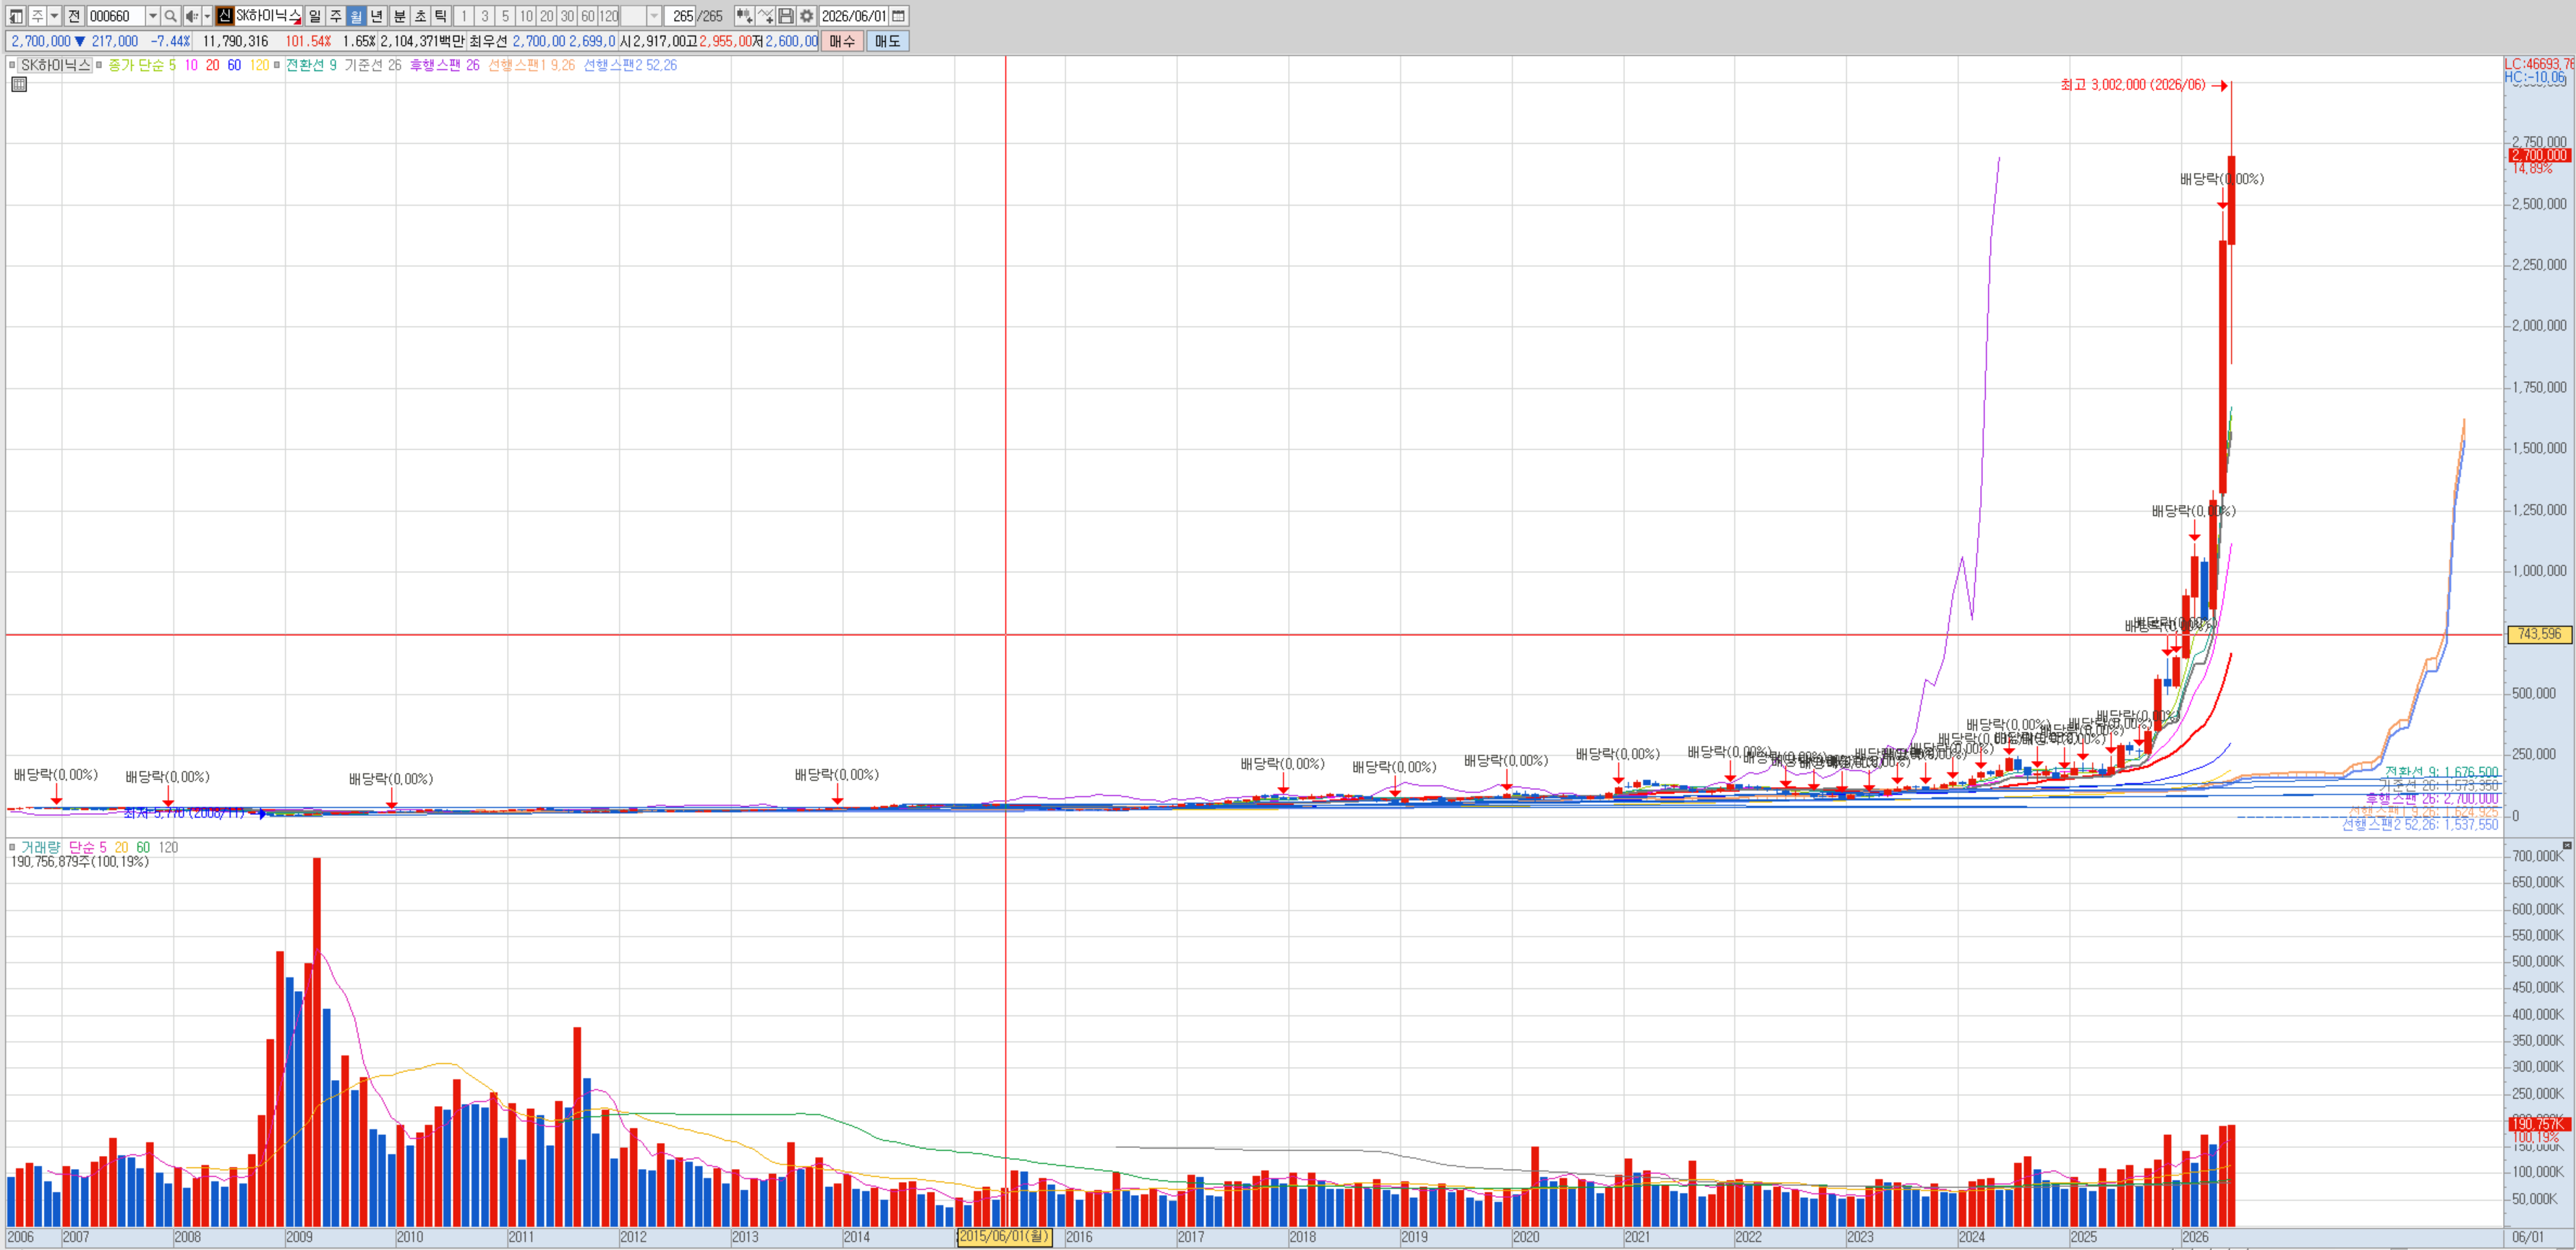The width and height of the screenshot is (2576, 1250).
Task: Click the candle count field showing 265
Action: click(x=680, y=16)
